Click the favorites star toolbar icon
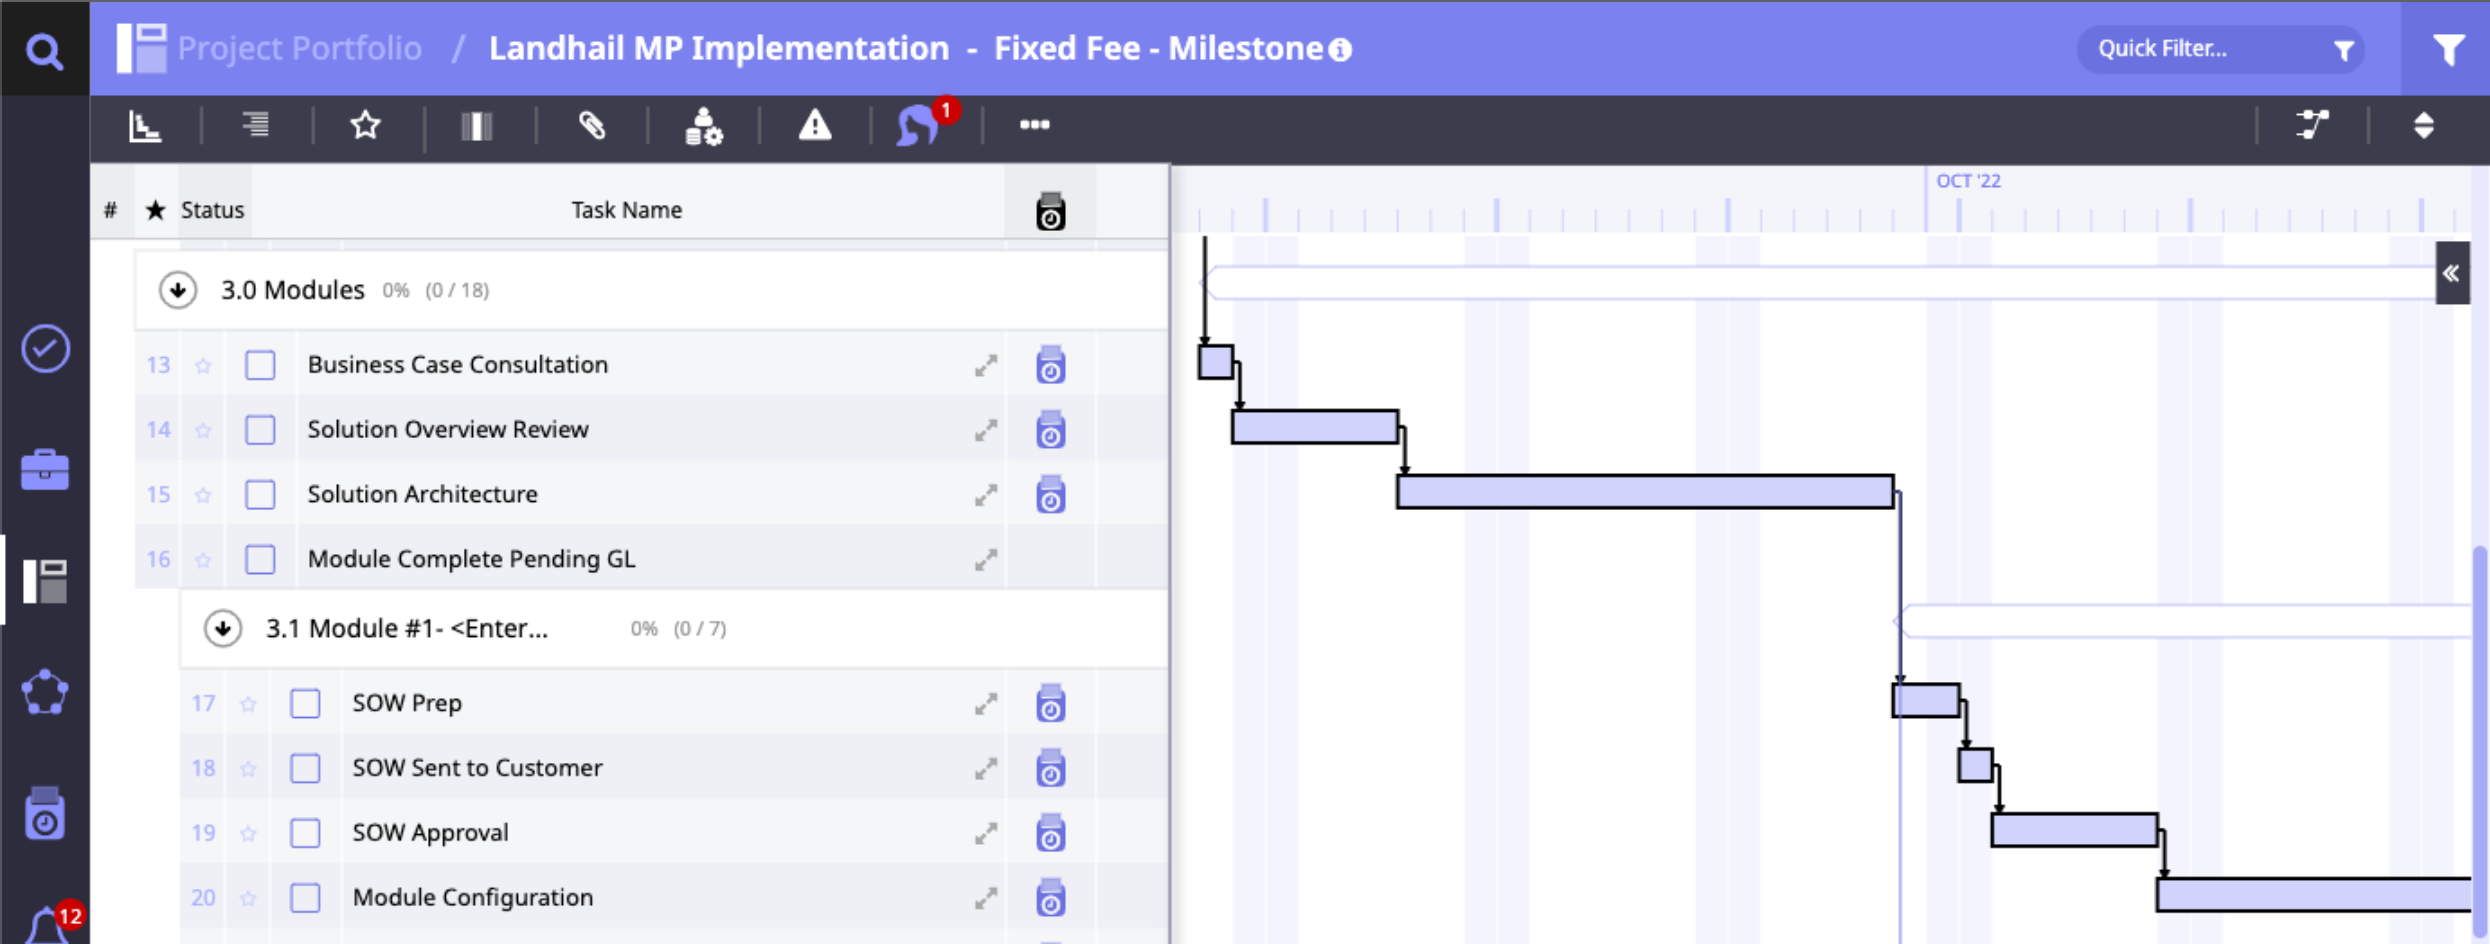The image size is (2490, 944). point(366,126)
